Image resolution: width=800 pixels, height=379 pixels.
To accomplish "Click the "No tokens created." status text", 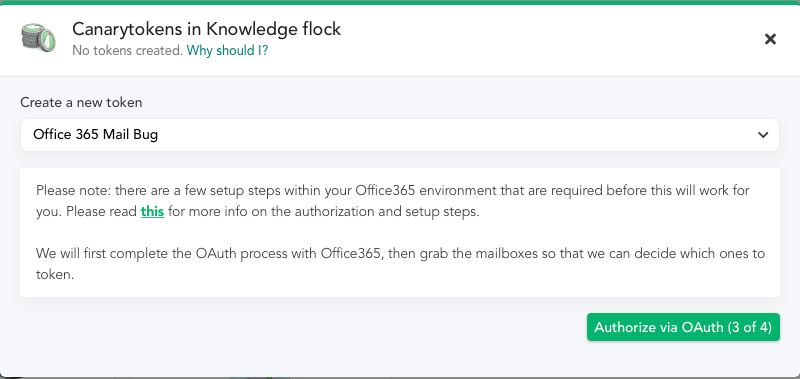I will point(128,50).
